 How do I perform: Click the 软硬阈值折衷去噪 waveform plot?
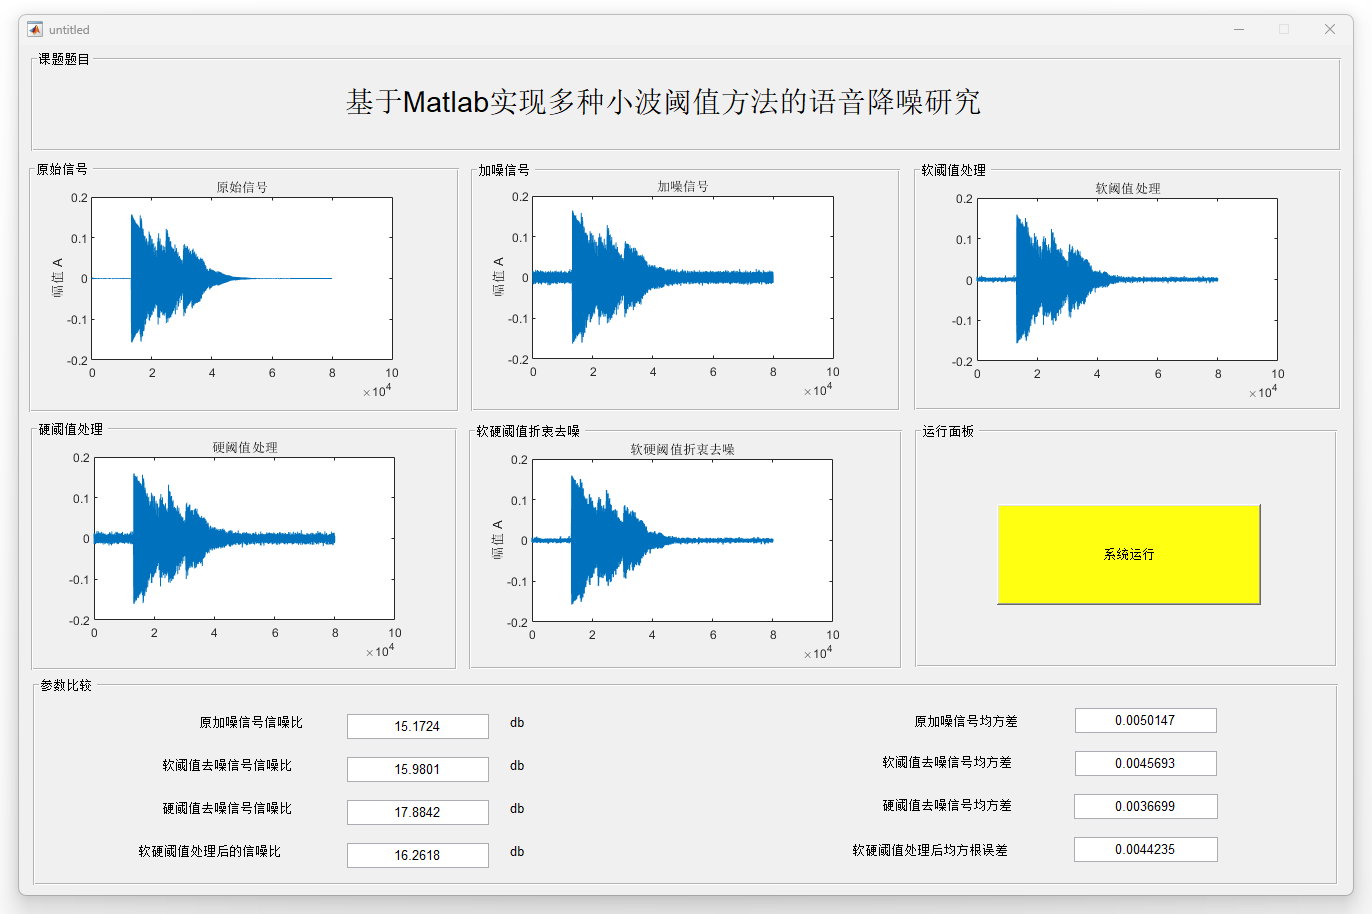(x=682, y=541)
